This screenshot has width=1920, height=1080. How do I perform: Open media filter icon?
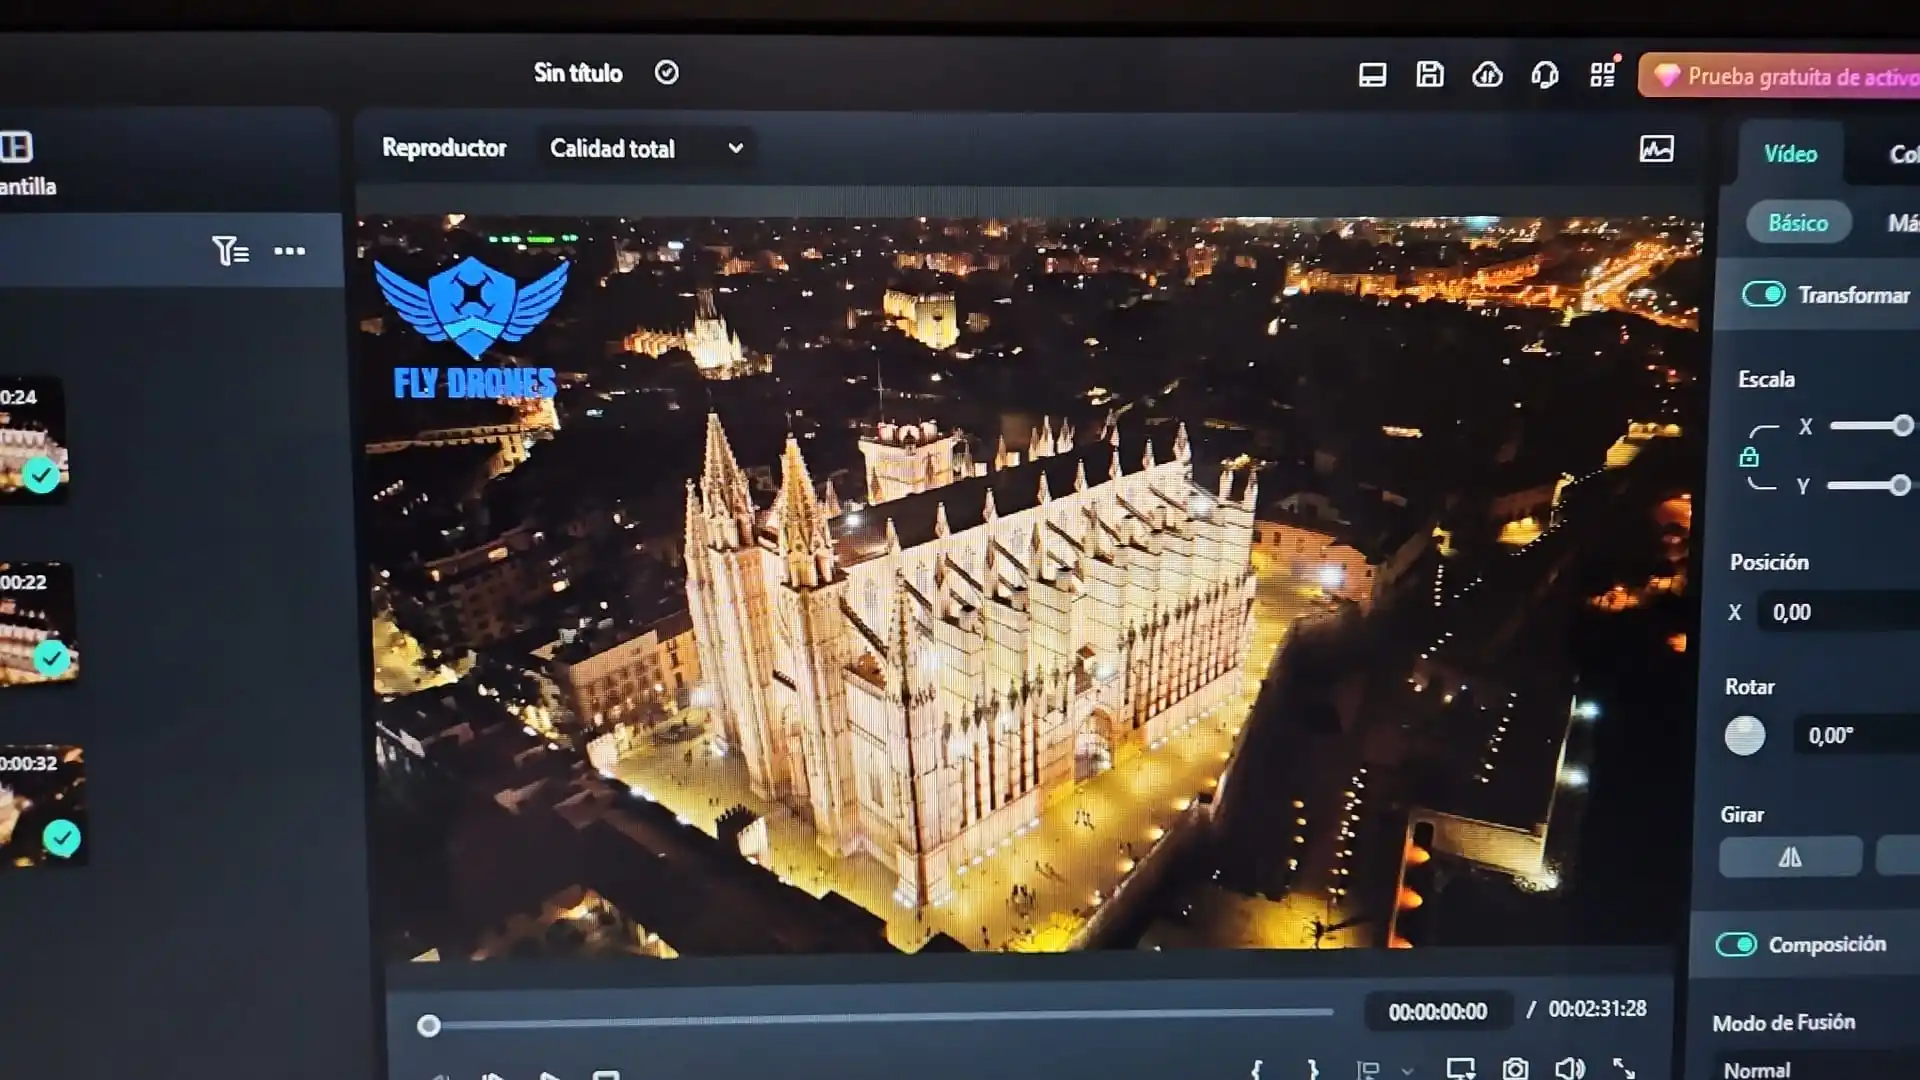click(x=230, y=250)
